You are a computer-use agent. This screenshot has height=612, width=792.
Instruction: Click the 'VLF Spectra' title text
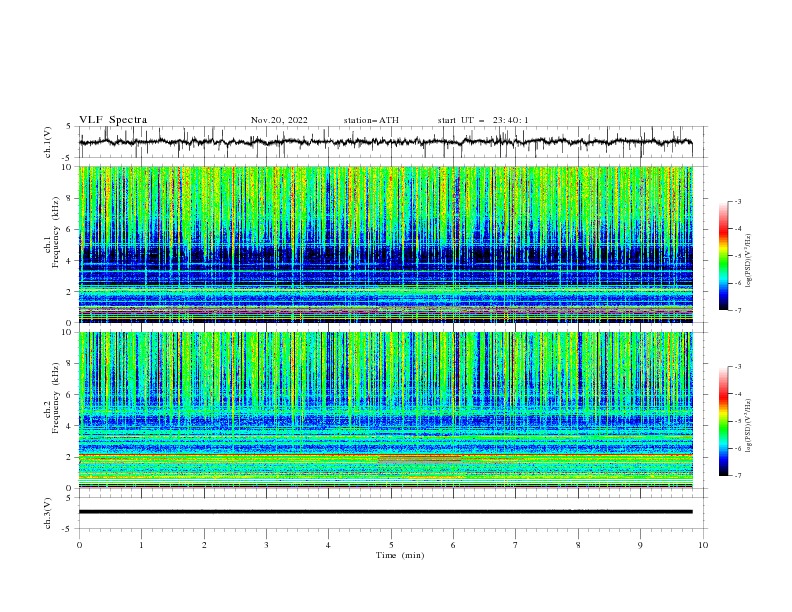click(113, 120)
